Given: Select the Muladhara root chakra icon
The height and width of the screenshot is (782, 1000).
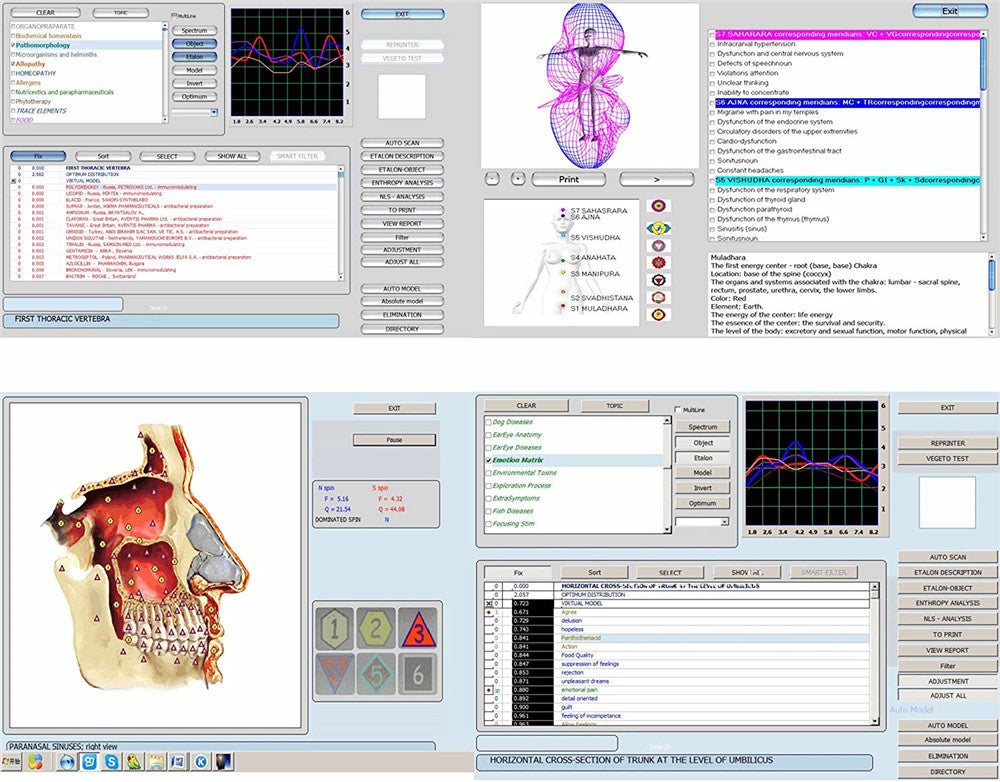Looking at the screenshot, I should 659,314.
